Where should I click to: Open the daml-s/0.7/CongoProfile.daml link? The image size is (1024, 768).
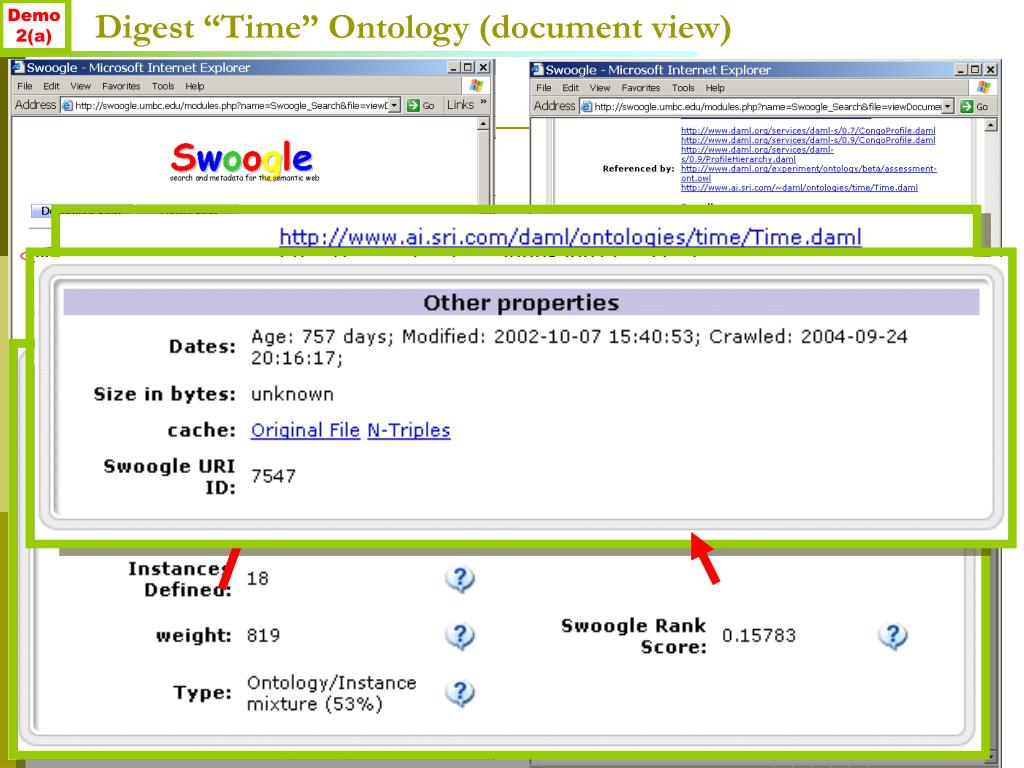(808, 131)
